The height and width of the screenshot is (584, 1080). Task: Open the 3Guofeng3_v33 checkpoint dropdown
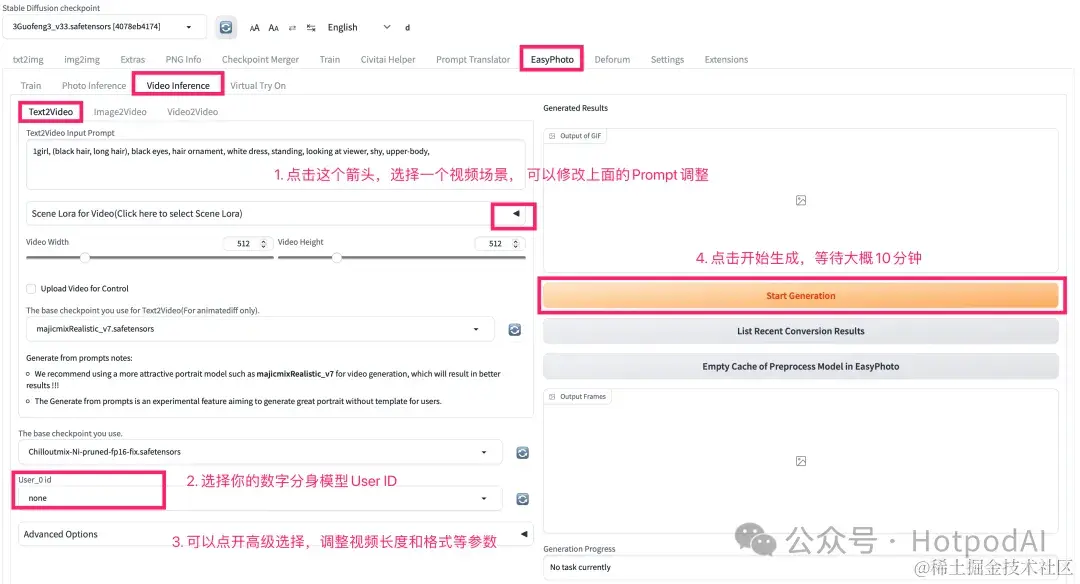(x=105, y=27)
